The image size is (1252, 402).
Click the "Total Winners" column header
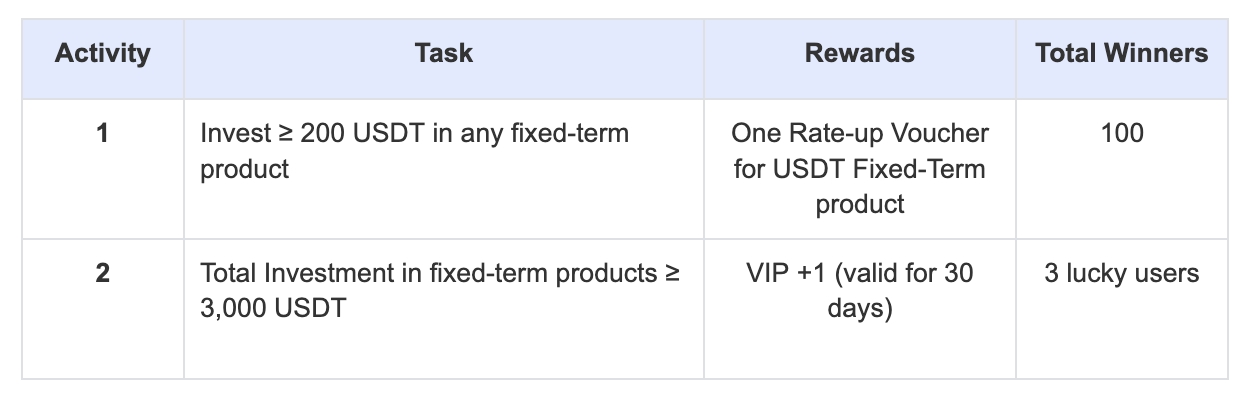1121,53
